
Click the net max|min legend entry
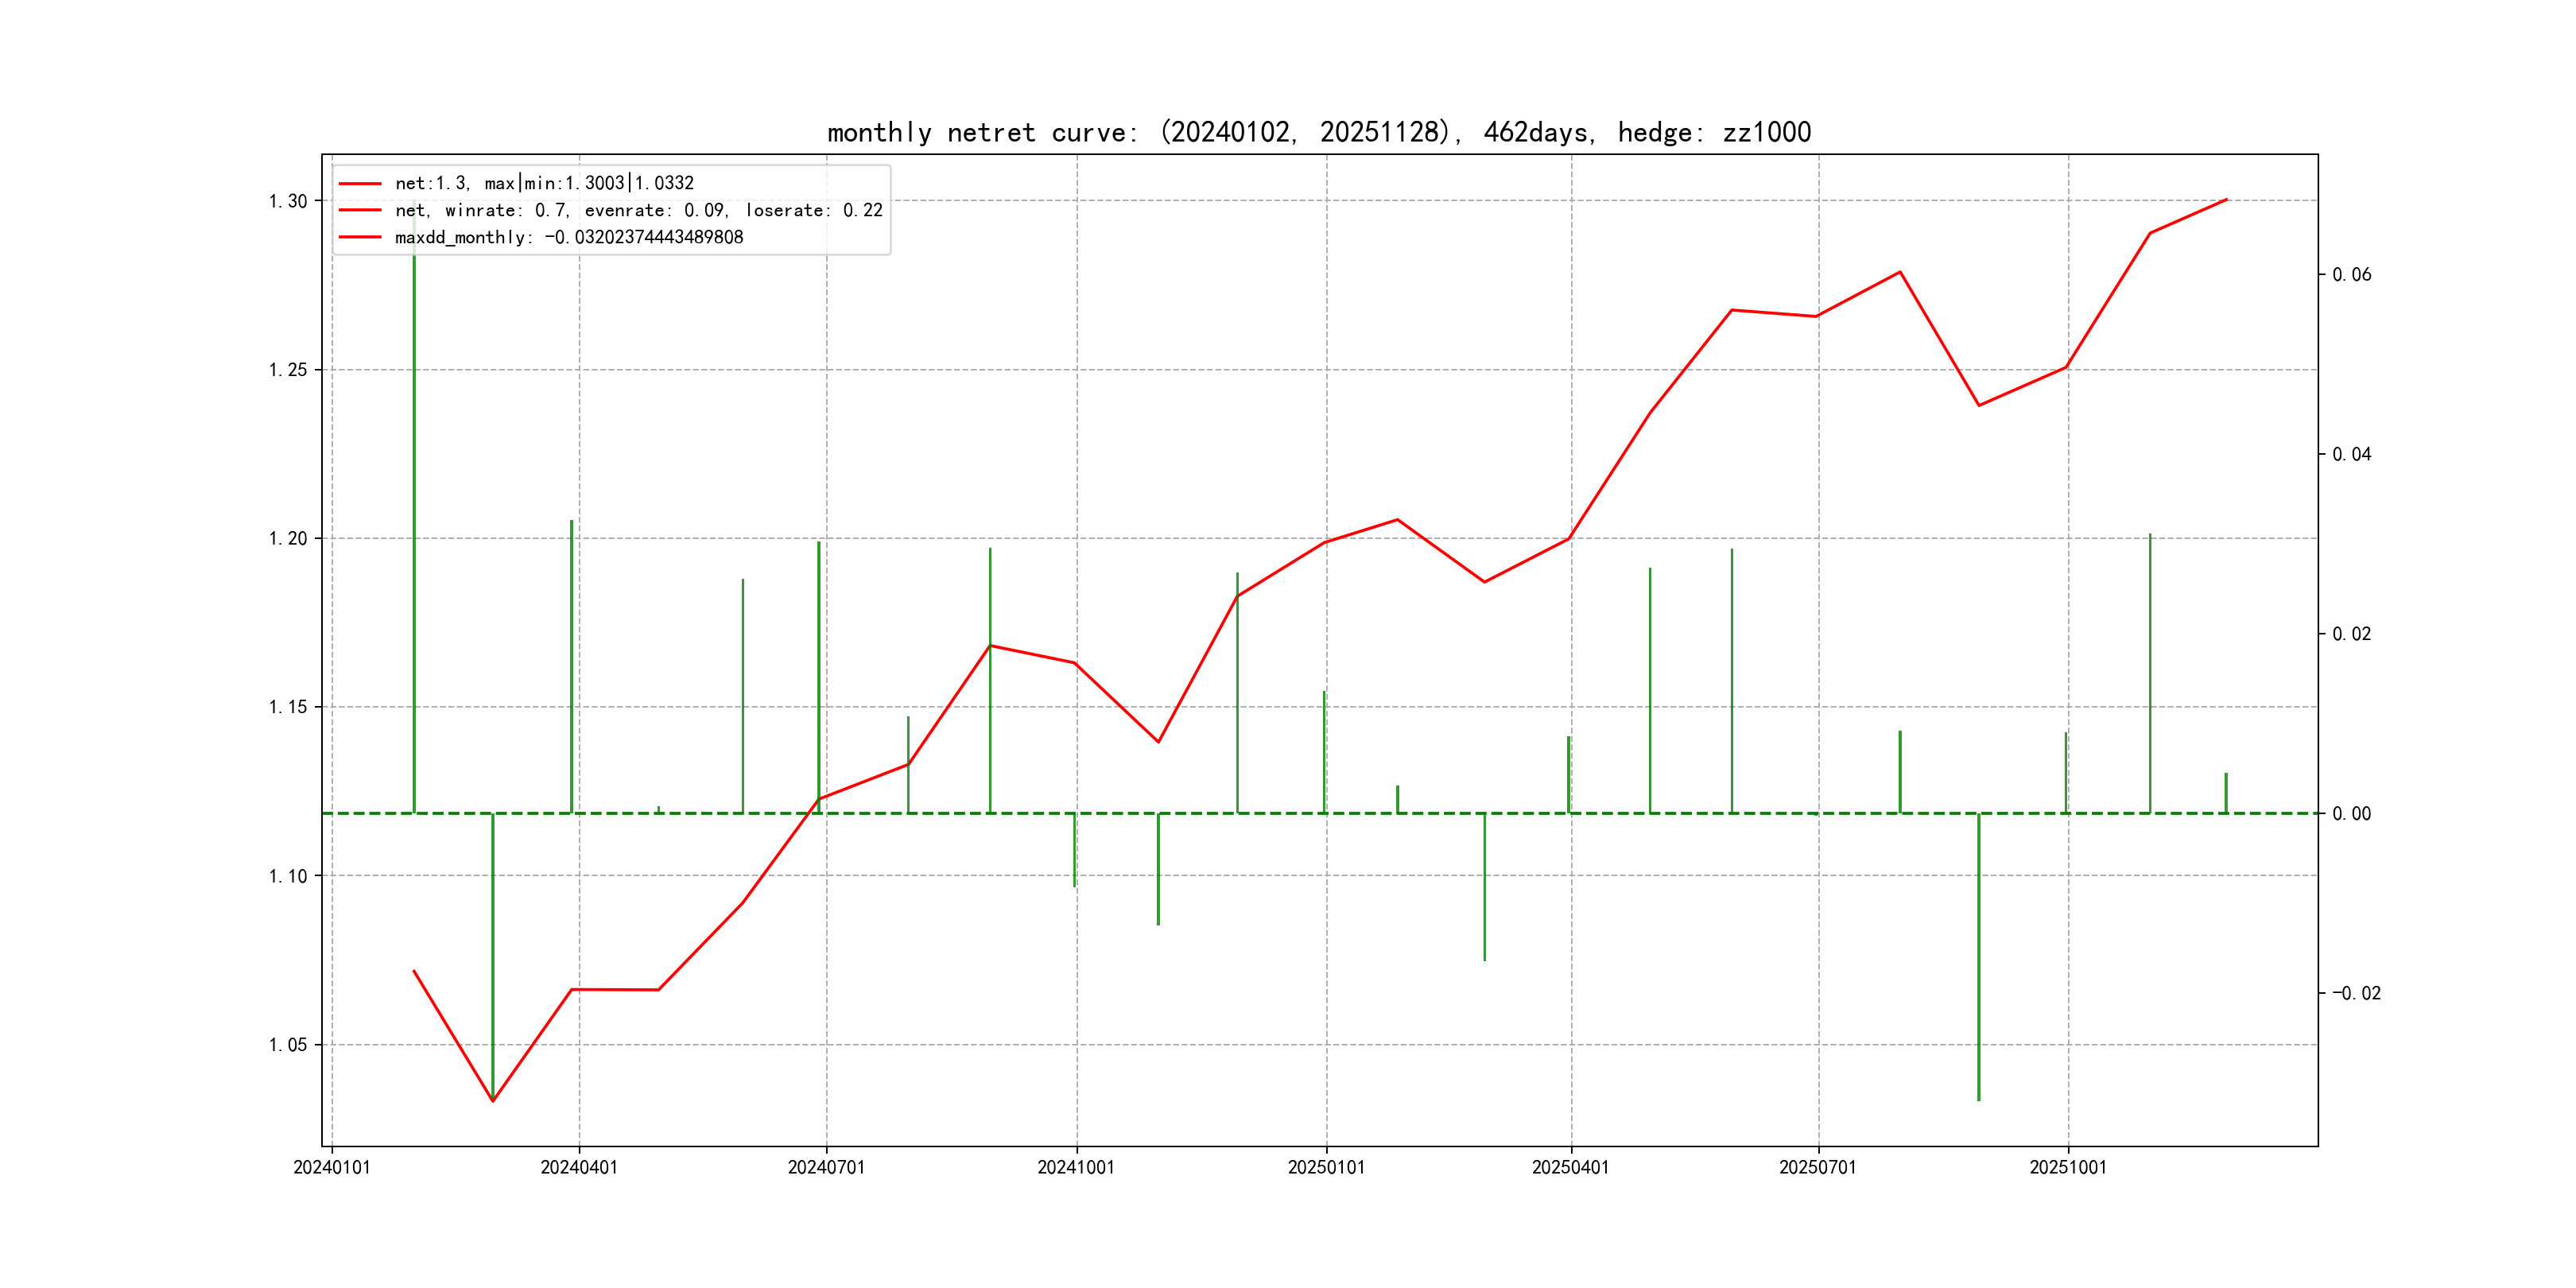(x=544, y=183)
